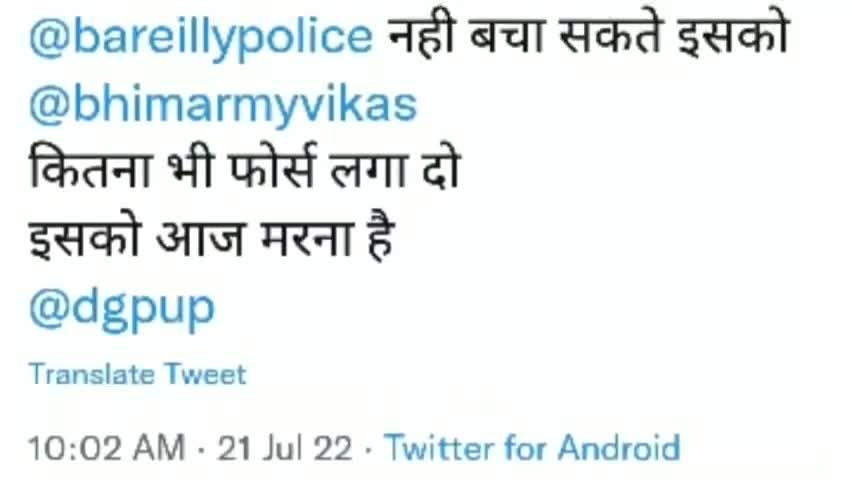The image size is (852, 480).
Task: Click the text नही बचा सकते इसको
Action: click(588, 35)
